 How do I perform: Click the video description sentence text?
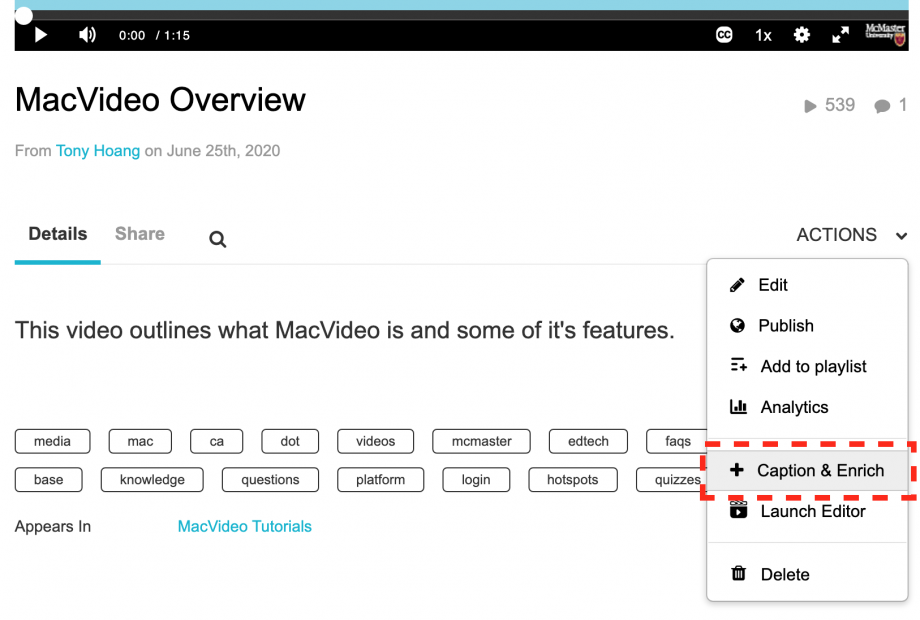(x=345, y=330)
